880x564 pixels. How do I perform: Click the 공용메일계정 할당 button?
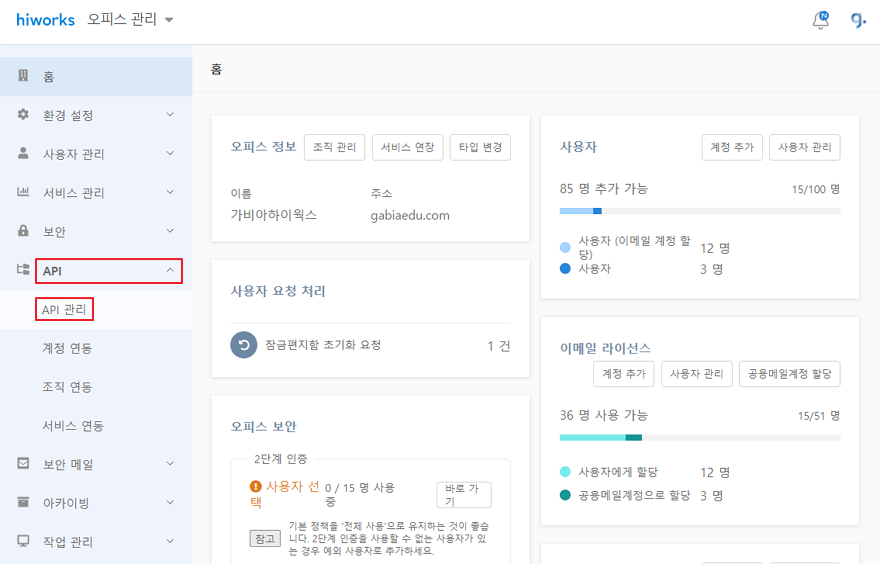tap(790, 374)
